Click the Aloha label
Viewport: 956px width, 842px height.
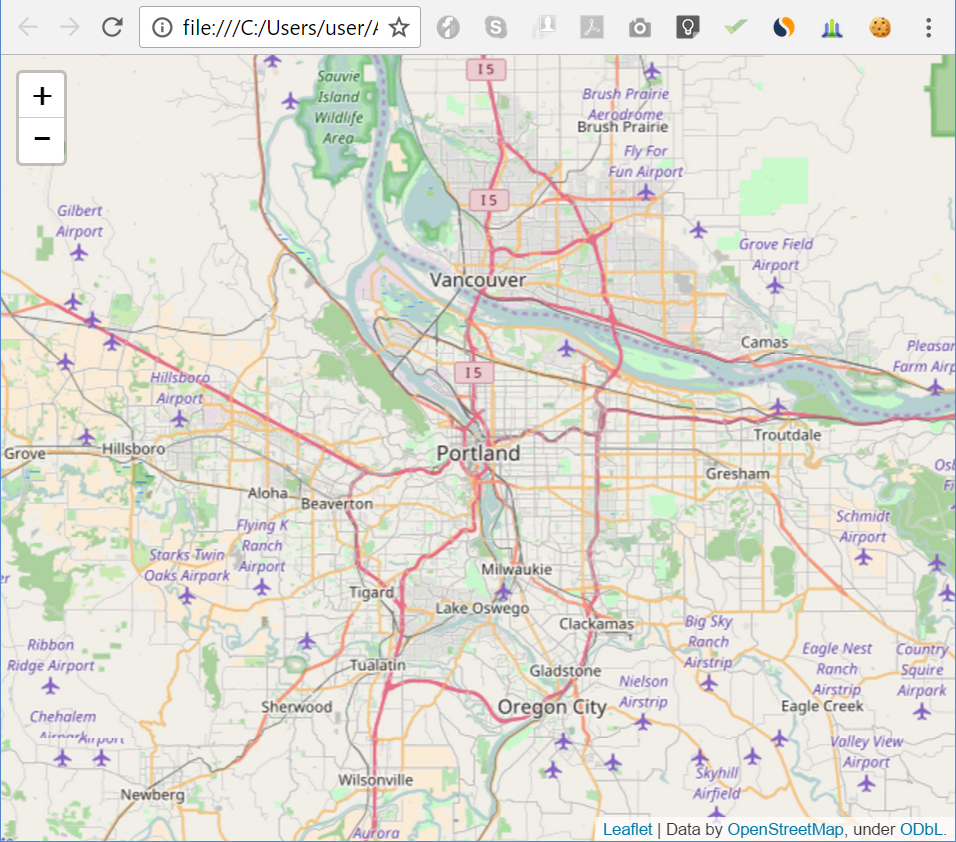click(268, 493)
